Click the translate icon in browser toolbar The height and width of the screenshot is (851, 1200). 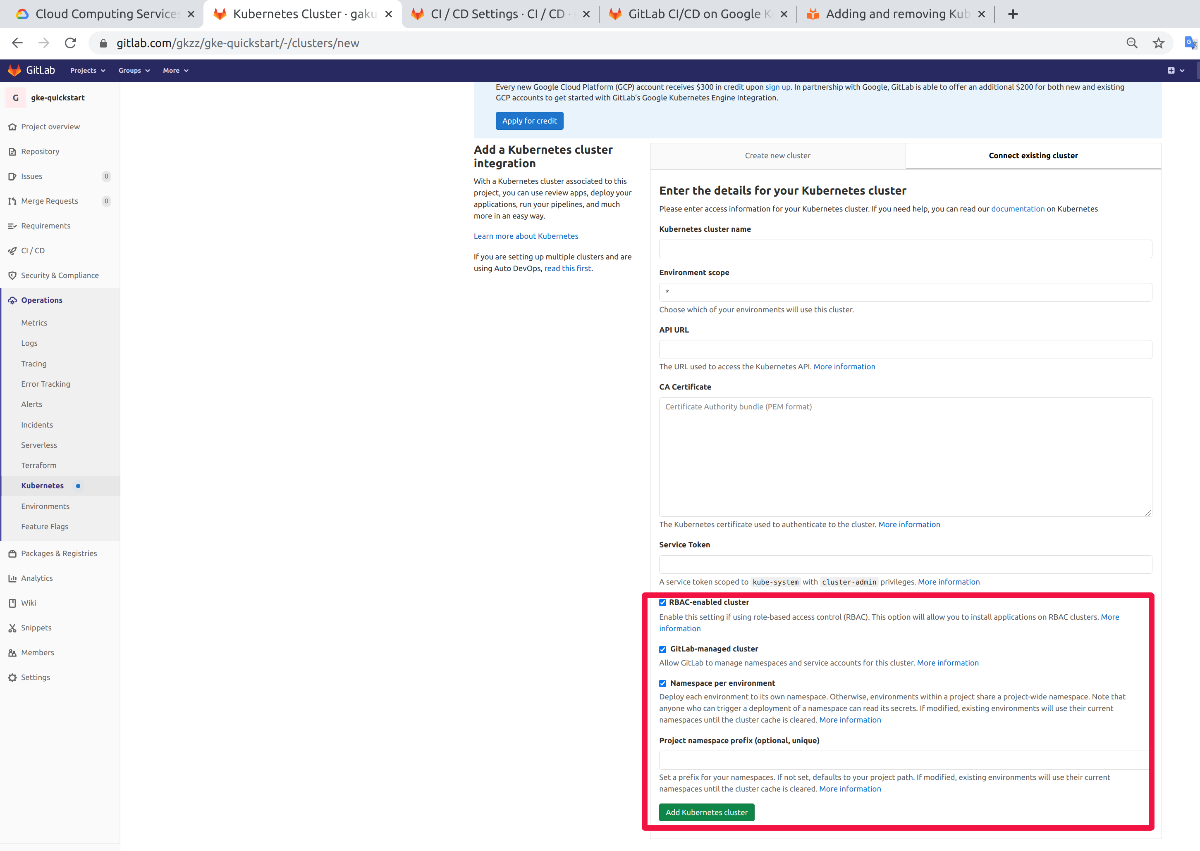[x=1191, y=43]
